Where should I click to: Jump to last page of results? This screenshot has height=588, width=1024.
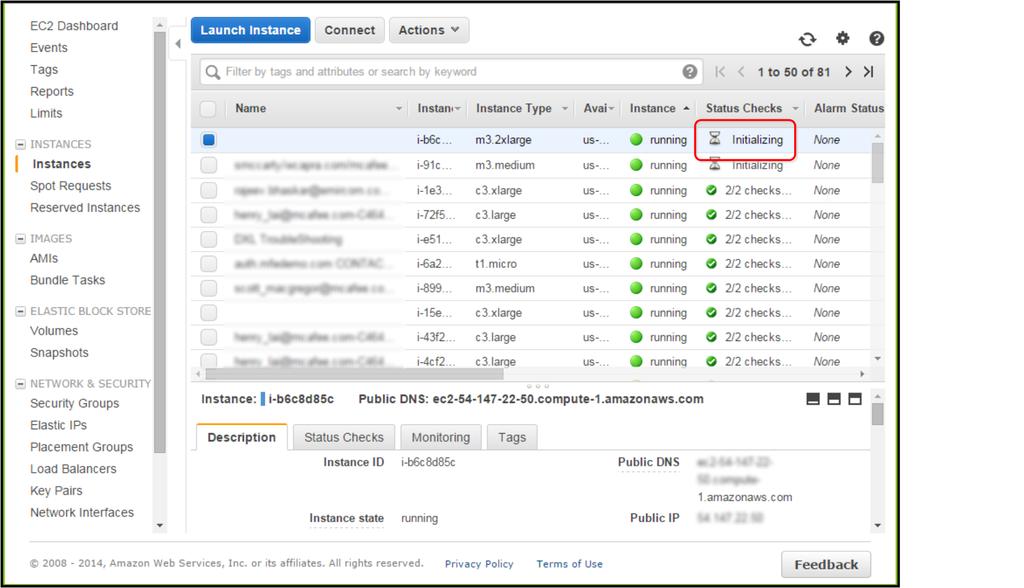point(869,72)
